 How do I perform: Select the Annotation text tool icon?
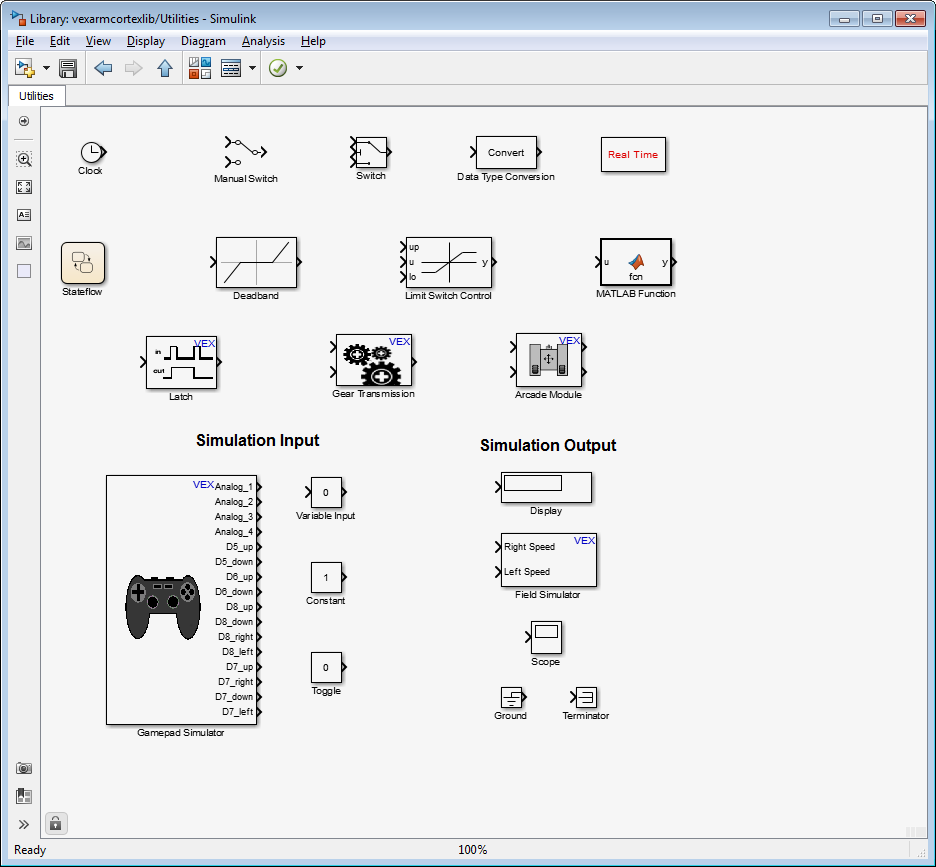(x=24, y=215)
